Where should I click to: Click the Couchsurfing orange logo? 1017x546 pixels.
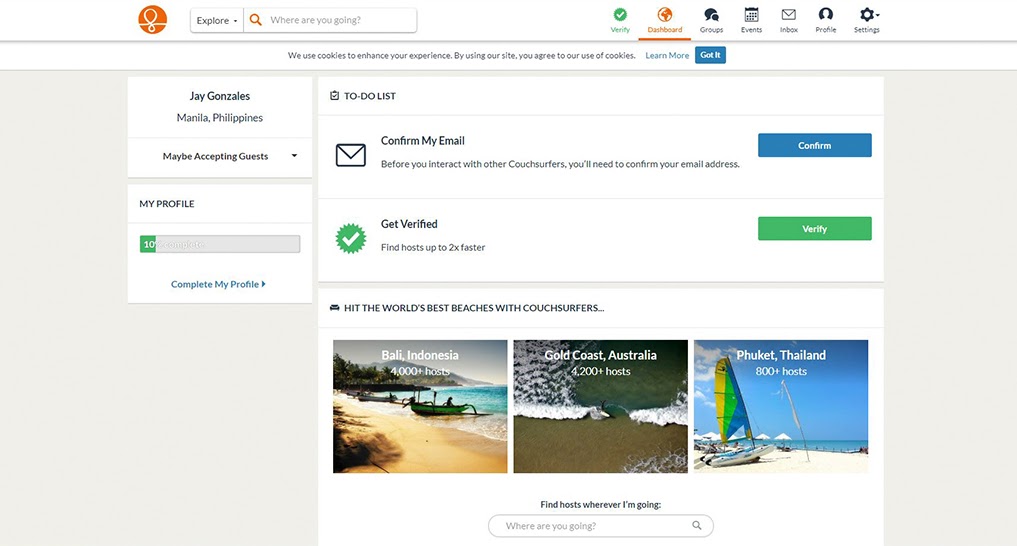(152, 19)
